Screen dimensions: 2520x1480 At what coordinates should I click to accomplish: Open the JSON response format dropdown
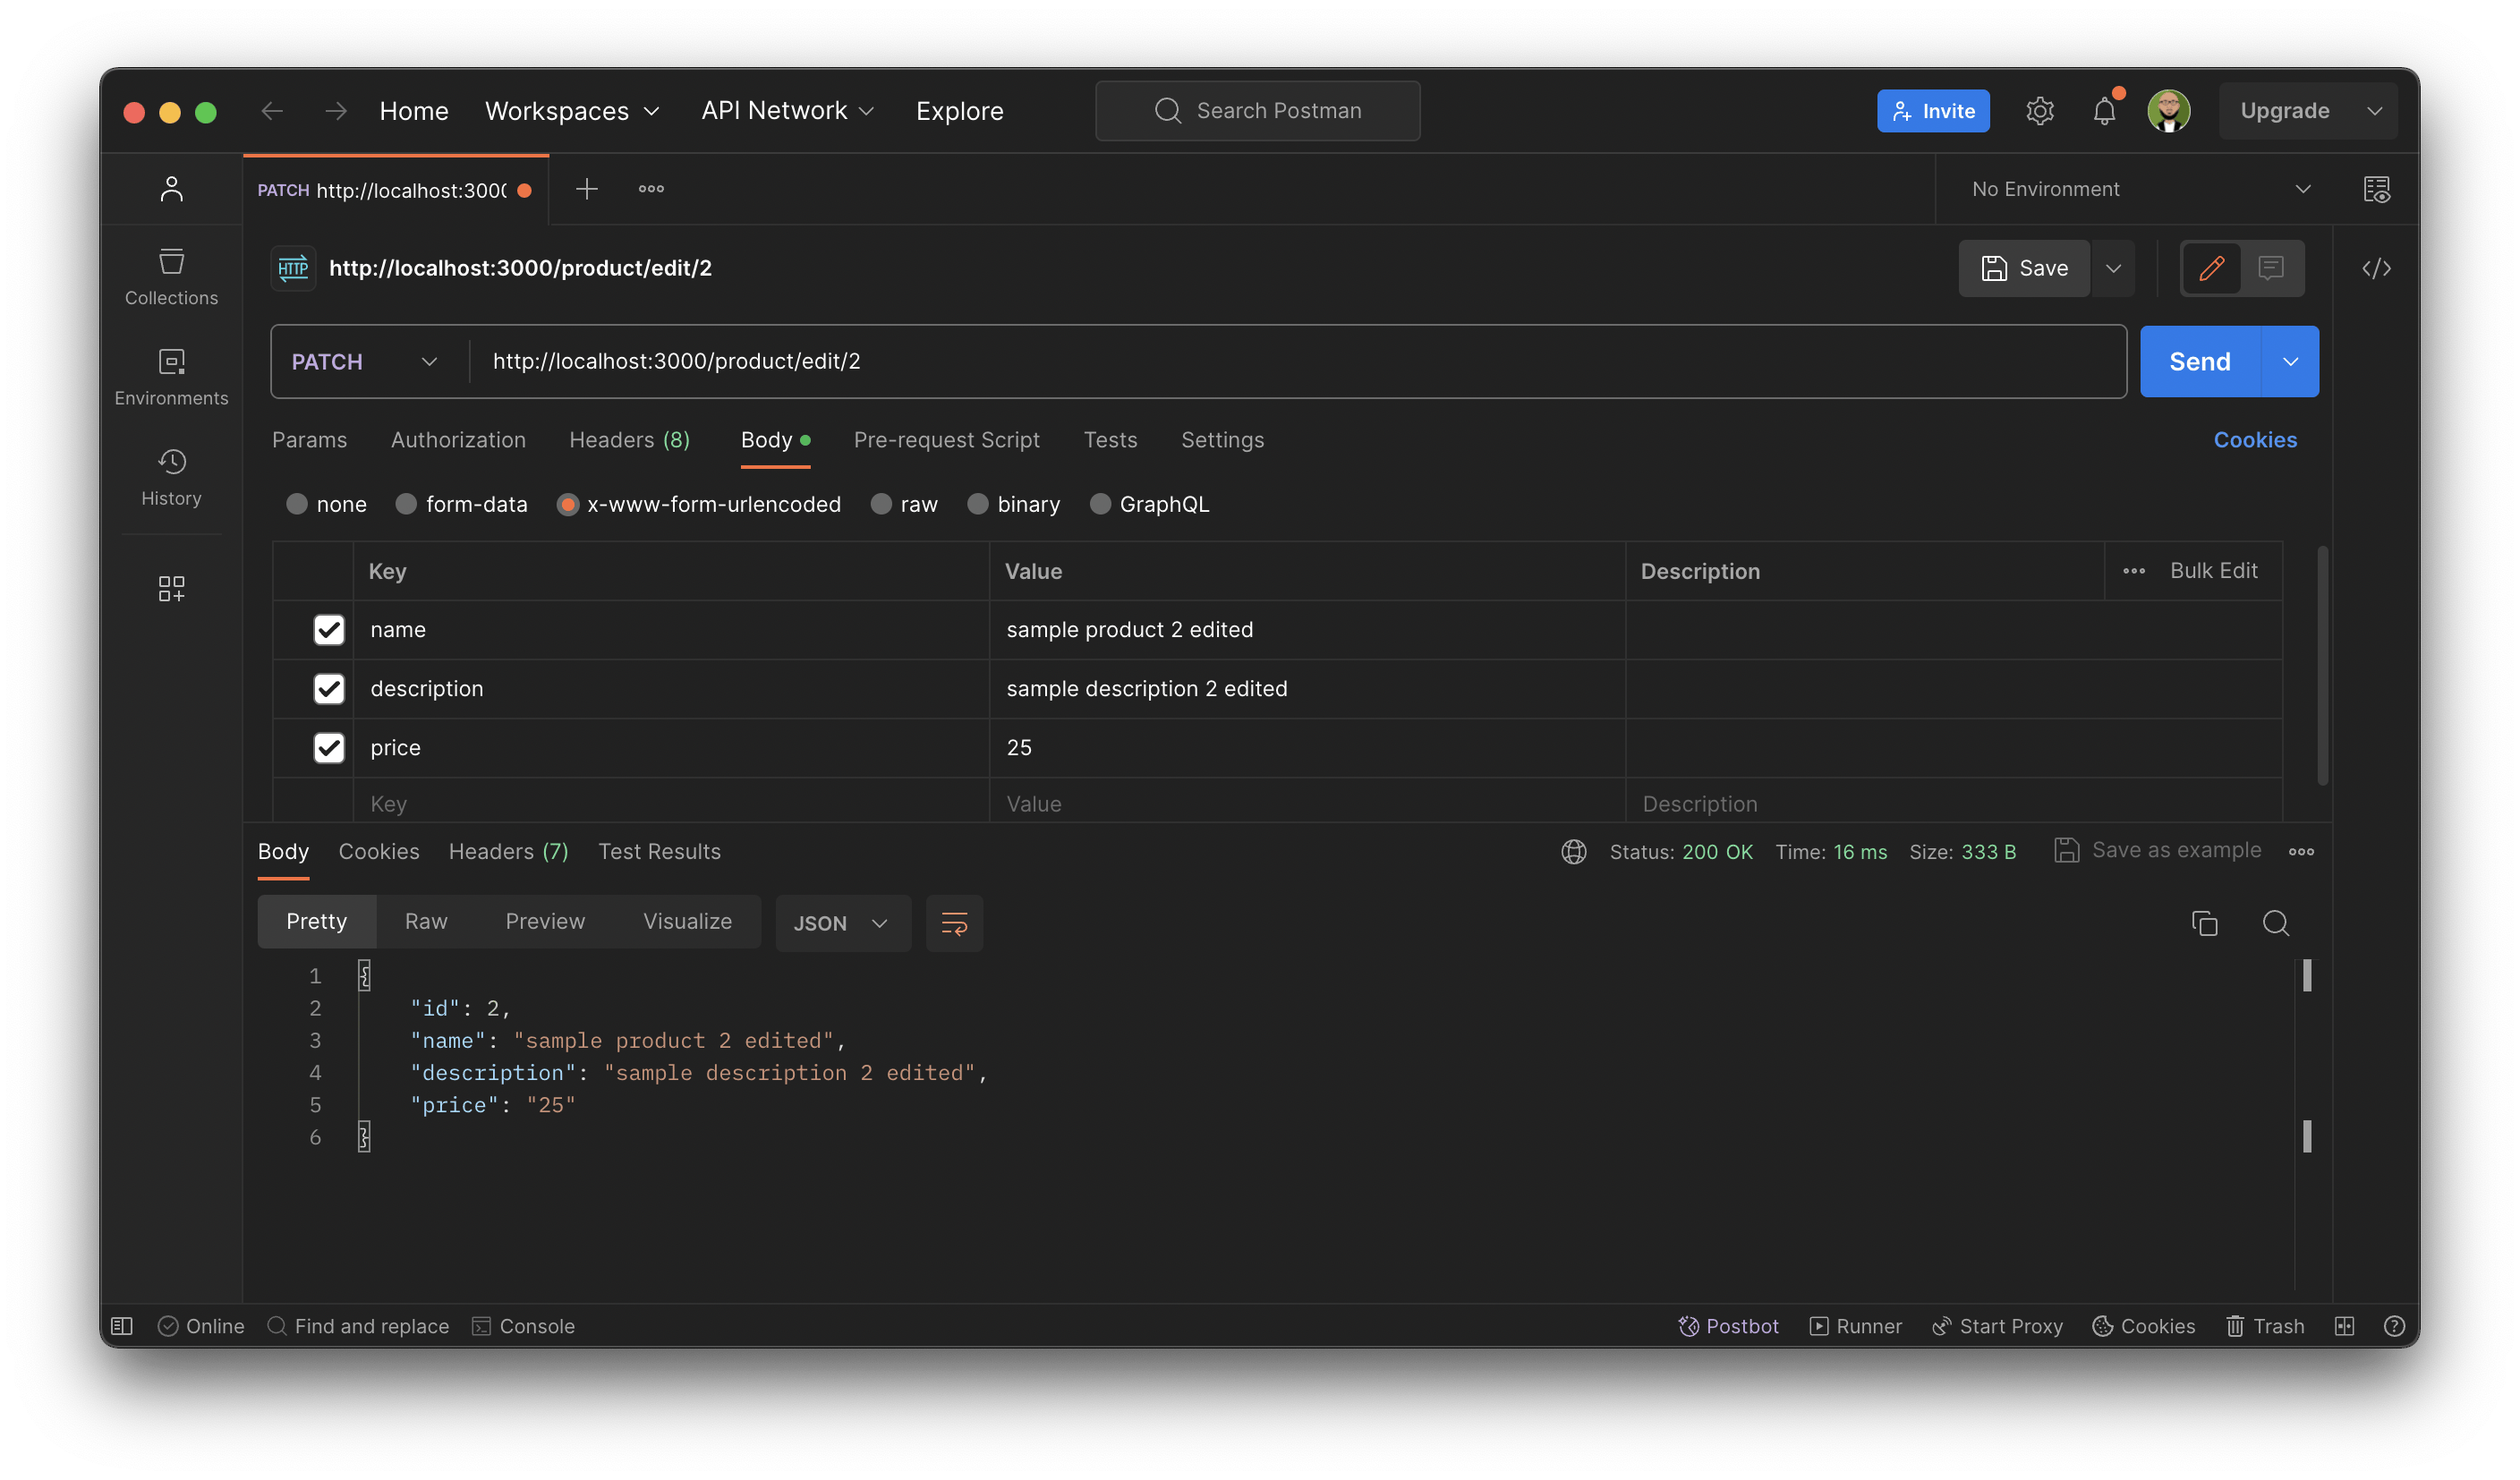click(x=843, y=922)
